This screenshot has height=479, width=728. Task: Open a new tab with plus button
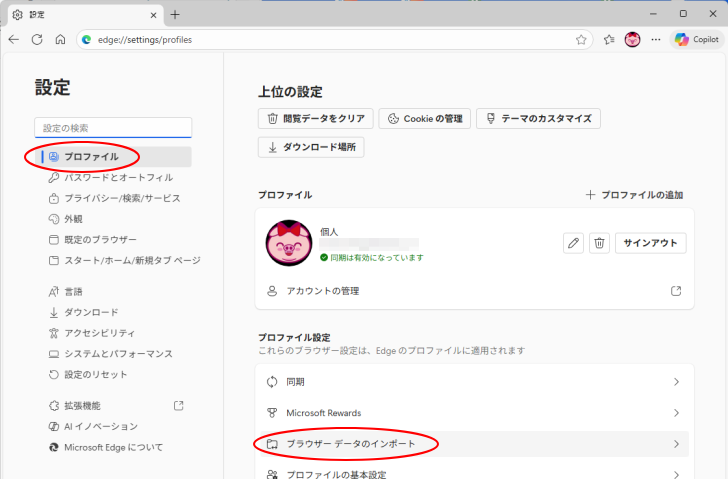click(x=175, y=15)
